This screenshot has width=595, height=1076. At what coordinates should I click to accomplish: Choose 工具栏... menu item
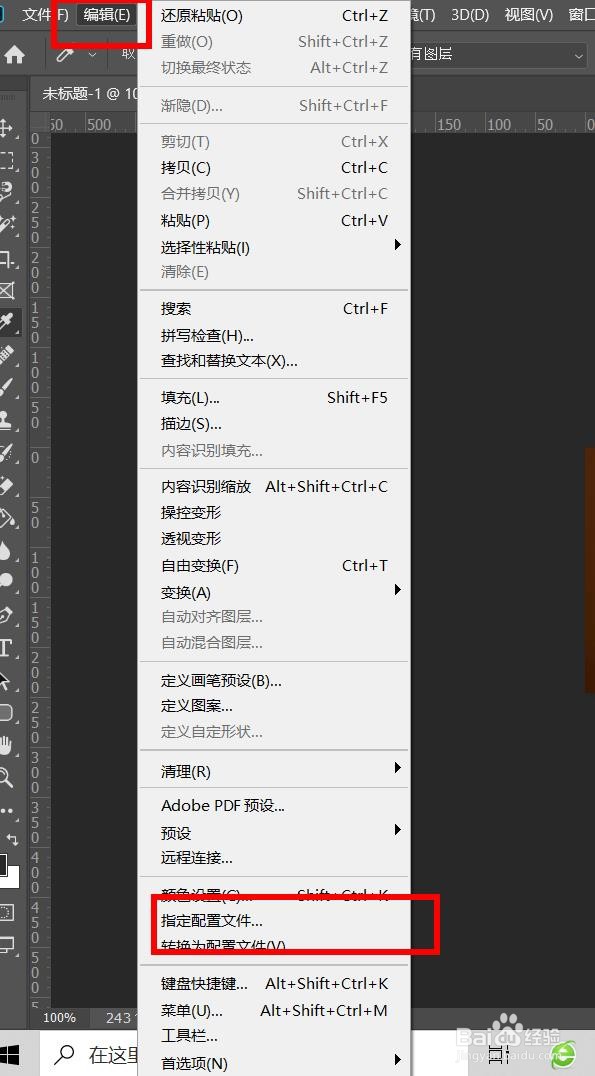[275, 1036]
